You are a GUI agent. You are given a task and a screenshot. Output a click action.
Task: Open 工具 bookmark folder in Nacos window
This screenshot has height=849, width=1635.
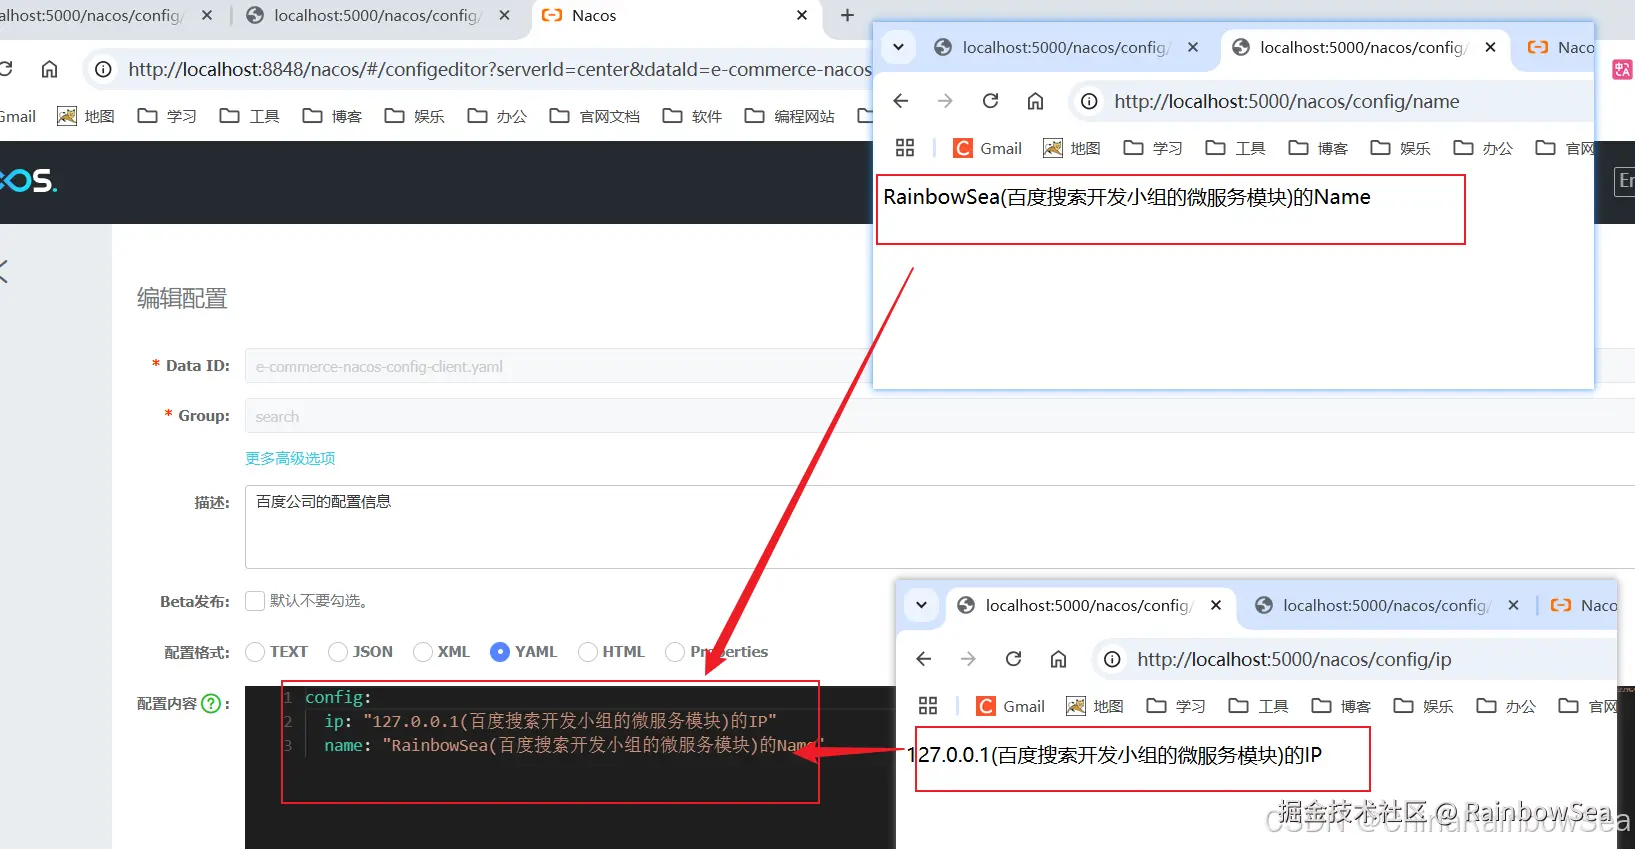tap(249, 116)
